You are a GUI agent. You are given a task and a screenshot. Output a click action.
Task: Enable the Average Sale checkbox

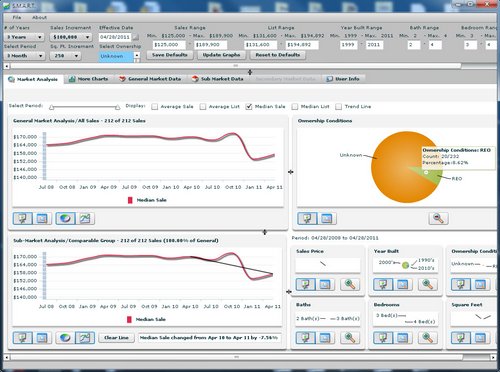(x=154, y=107)
